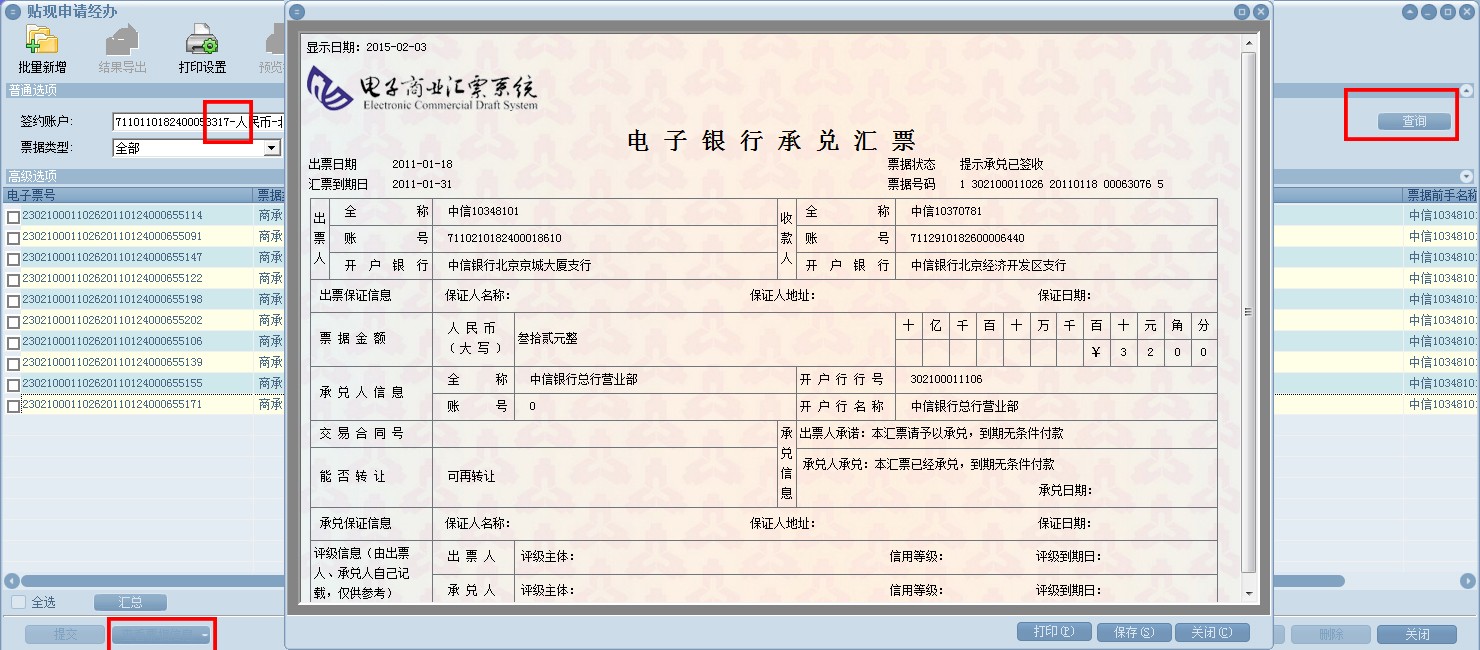Click the 批量新增 folder icon

click(42, 40)
